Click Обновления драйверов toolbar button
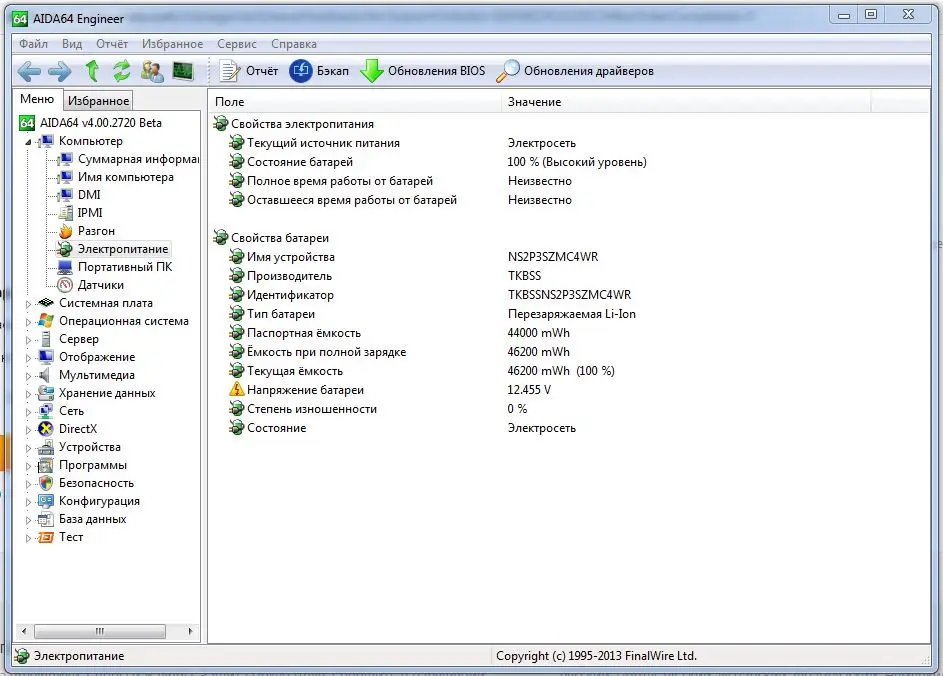The width and height of the screenshot is (943, 676). [x=575, y=71]
